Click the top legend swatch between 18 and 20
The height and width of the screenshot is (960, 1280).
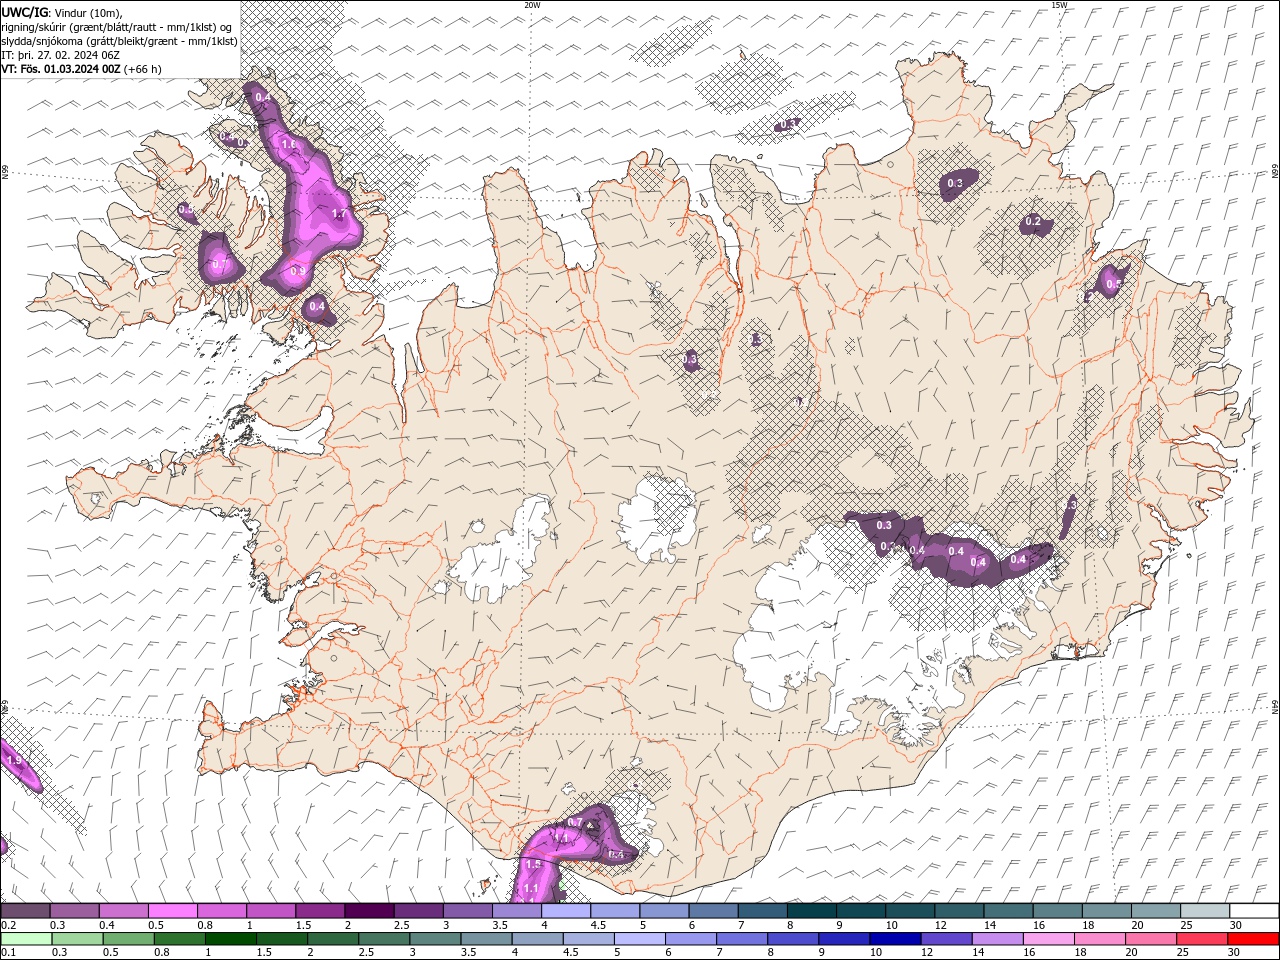click(x=1107, y=911)
